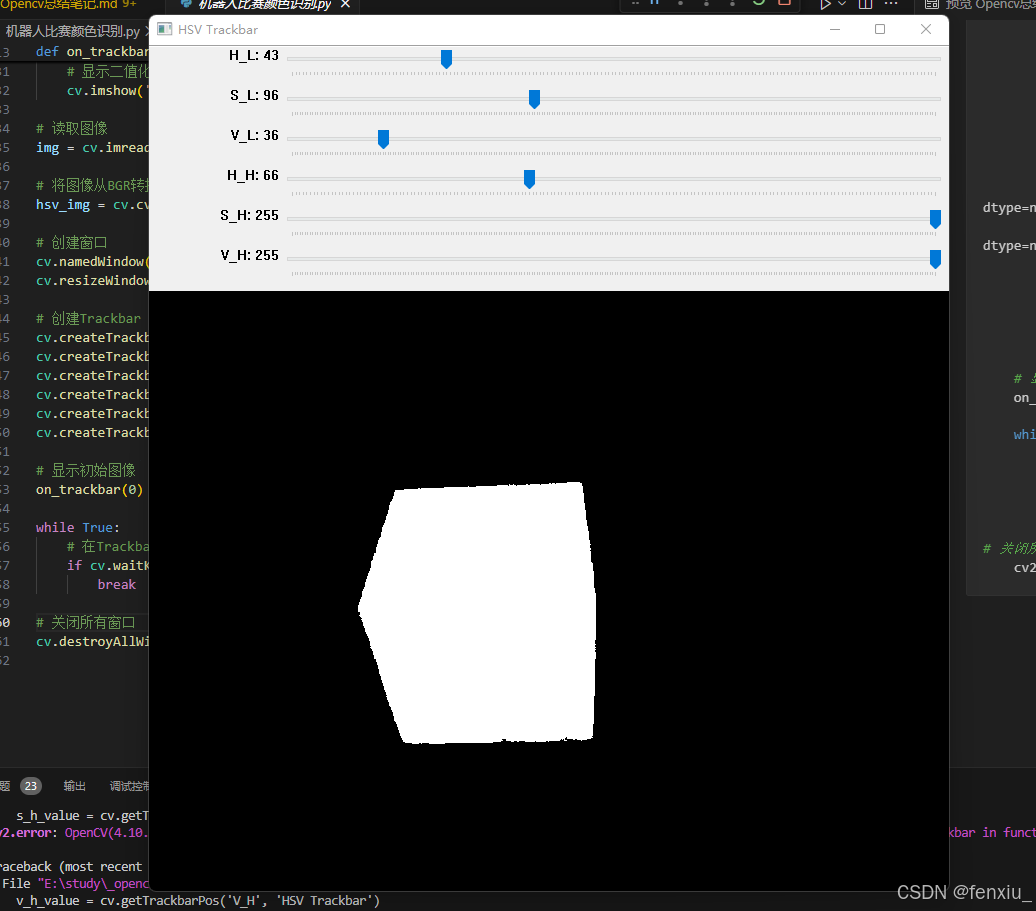Click the debug pause icon
This screenshot has height=911, width=1036.
coord(655,3)
